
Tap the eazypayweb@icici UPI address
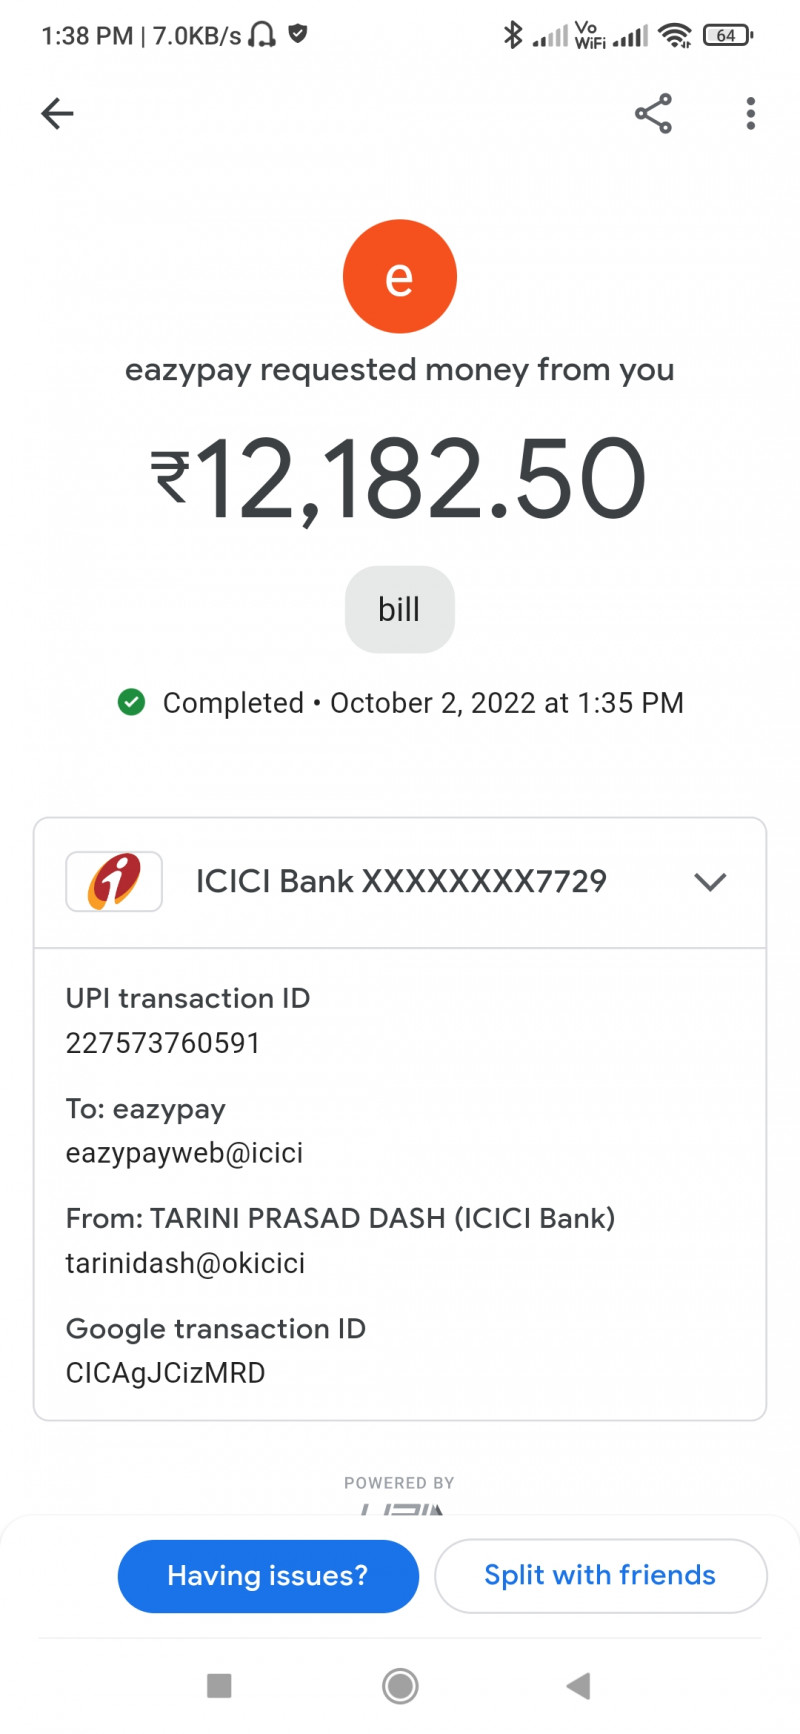click(x=185, y=1153)
